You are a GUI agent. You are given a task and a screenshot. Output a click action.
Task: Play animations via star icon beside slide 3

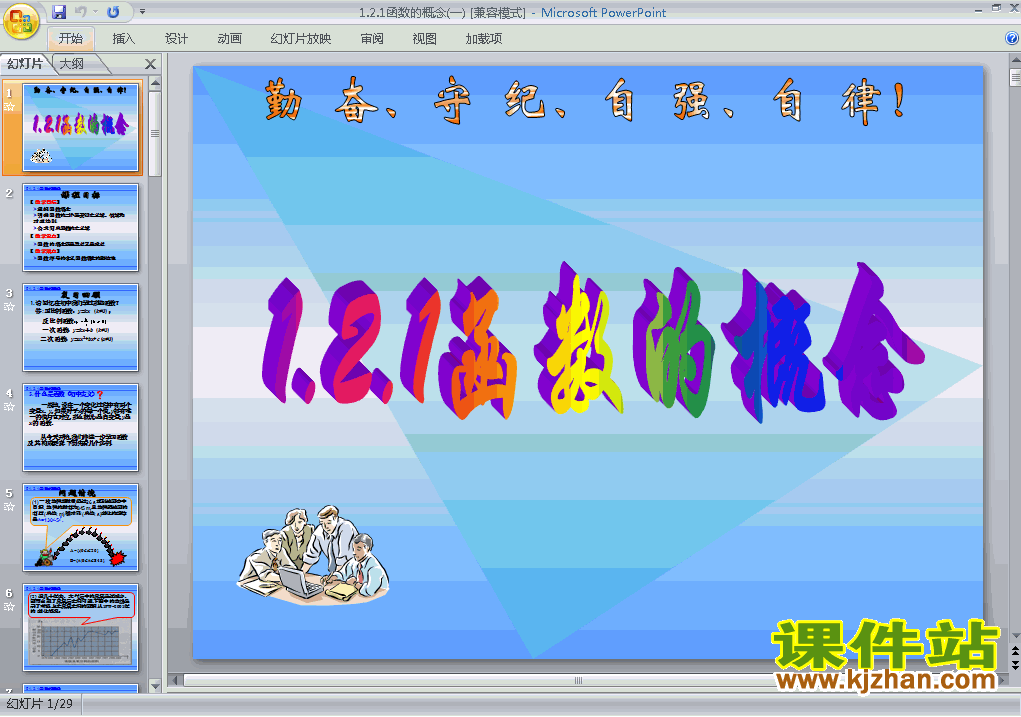9,307
